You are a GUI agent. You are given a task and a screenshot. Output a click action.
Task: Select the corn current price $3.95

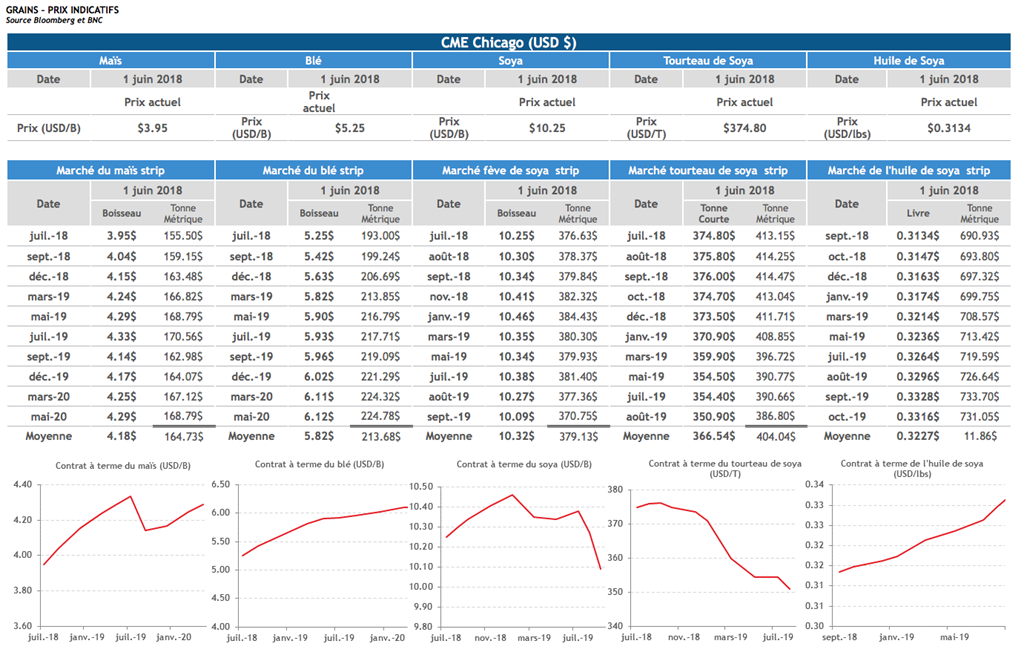[x=152, y=128]
